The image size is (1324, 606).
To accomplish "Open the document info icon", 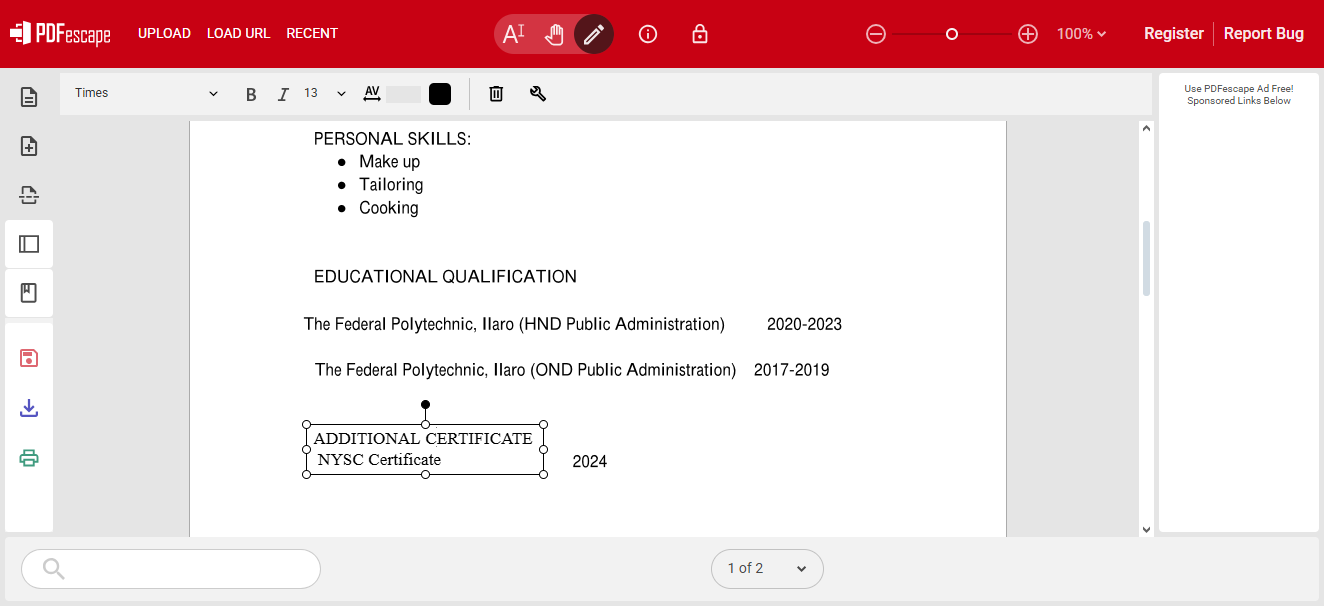I will [648, 34].
